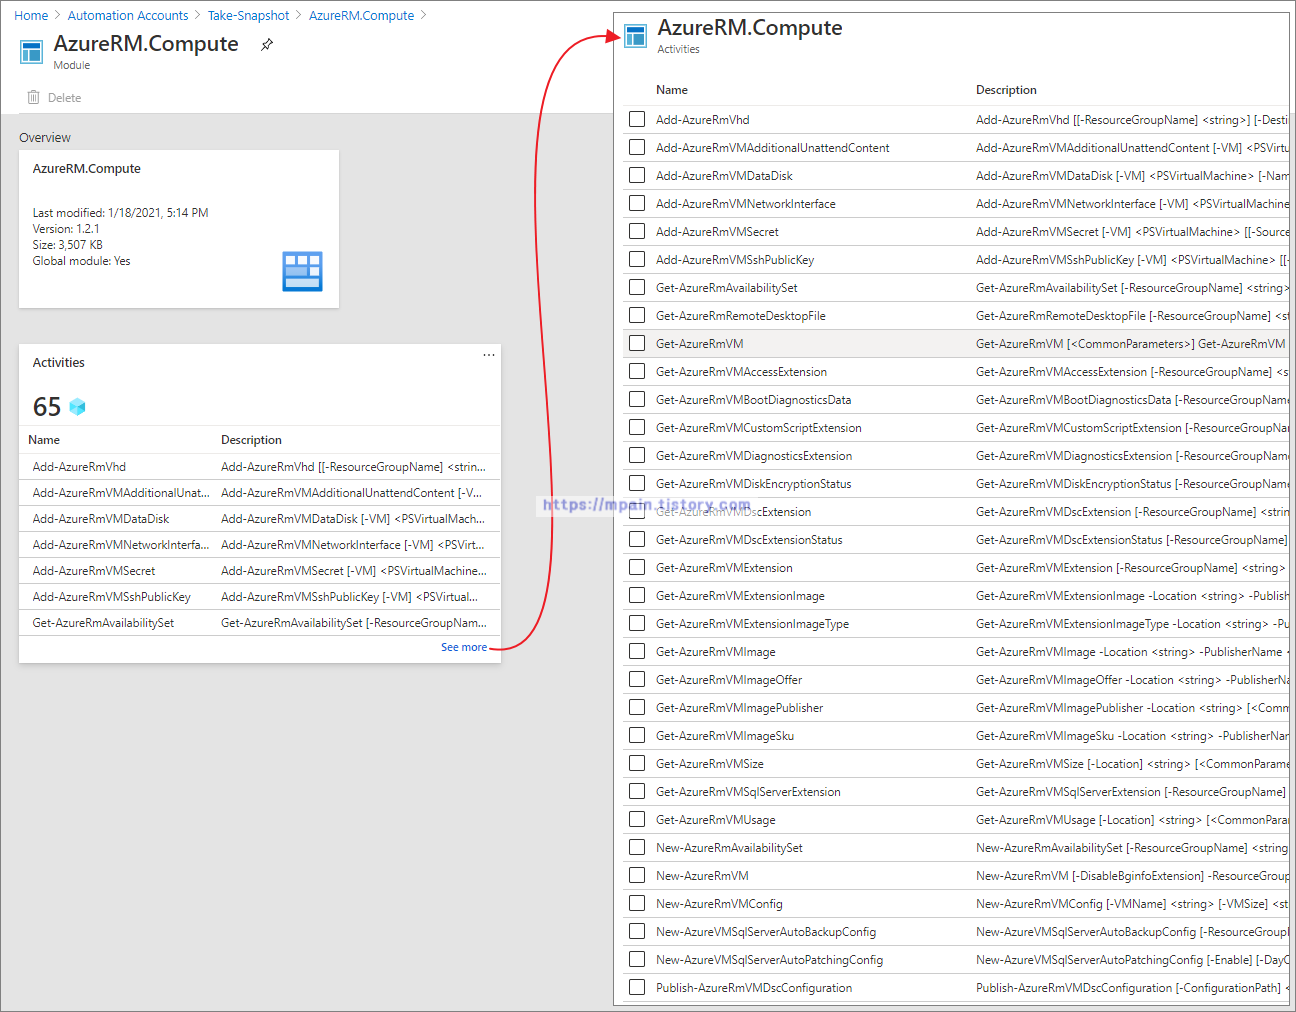Go to Home breadcrumb

[x=31, y=15]
